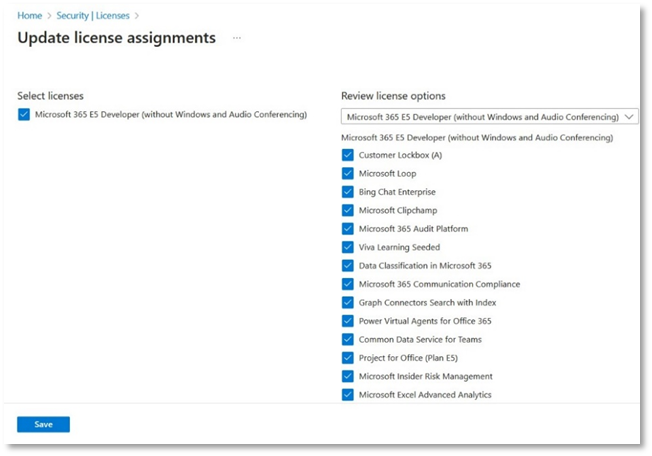Uncheck the Microsoft Loop option
The width and height of the screenshot is (652, 456).
348,174
